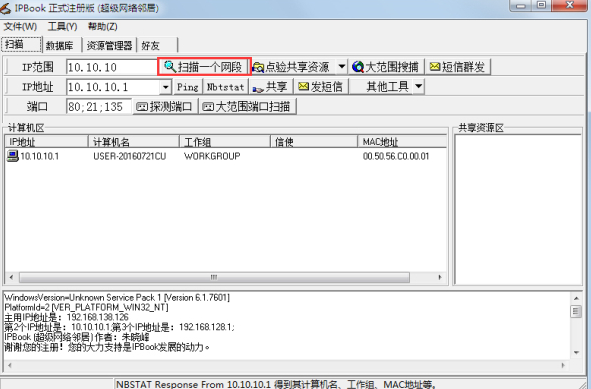The height and width of the screenshot is (389, 591).
Task: Click the 探测端口 probe port button
Action: coord(165,107)
